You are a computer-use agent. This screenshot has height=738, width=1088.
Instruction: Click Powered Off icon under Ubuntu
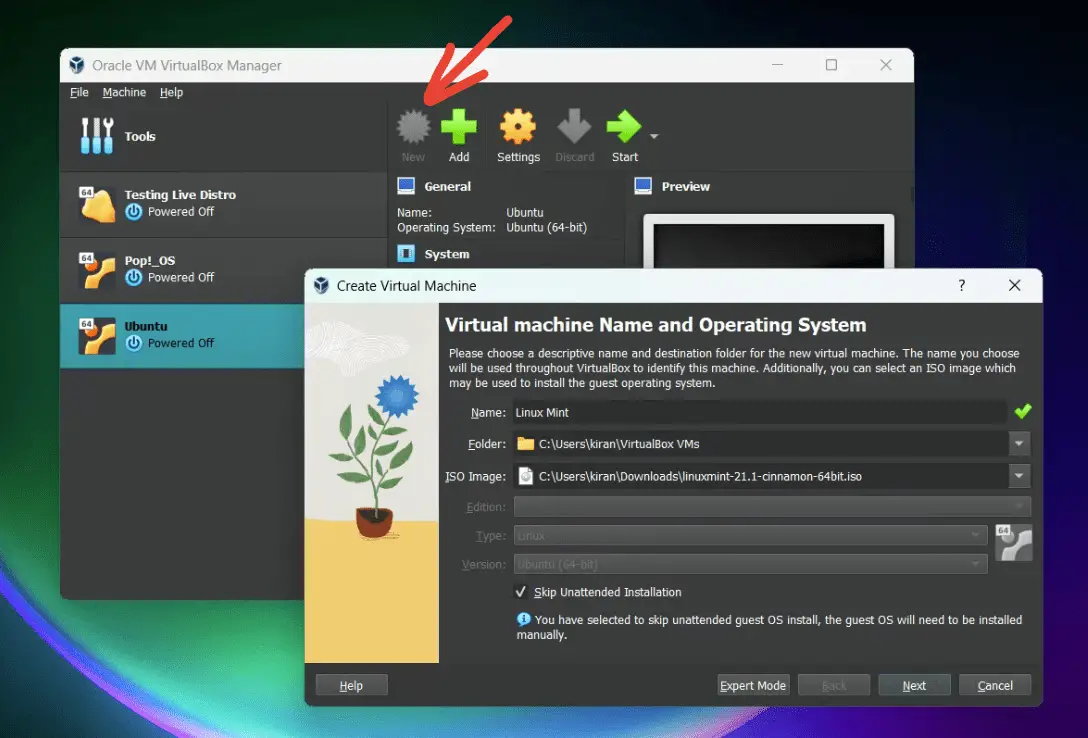pos(134,343)
